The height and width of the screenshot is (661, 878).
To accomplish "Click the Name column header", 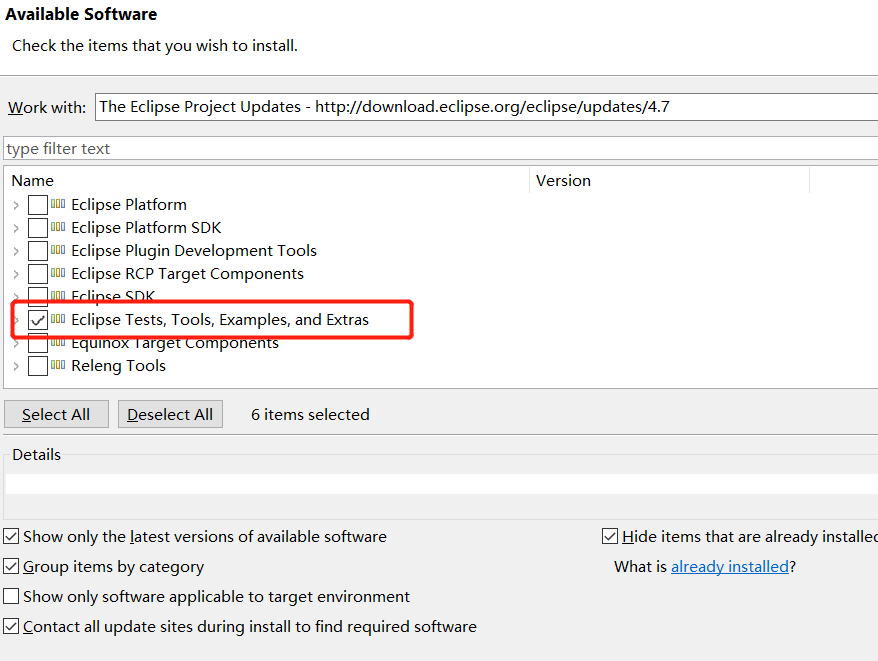I will [x=267, y=180].
